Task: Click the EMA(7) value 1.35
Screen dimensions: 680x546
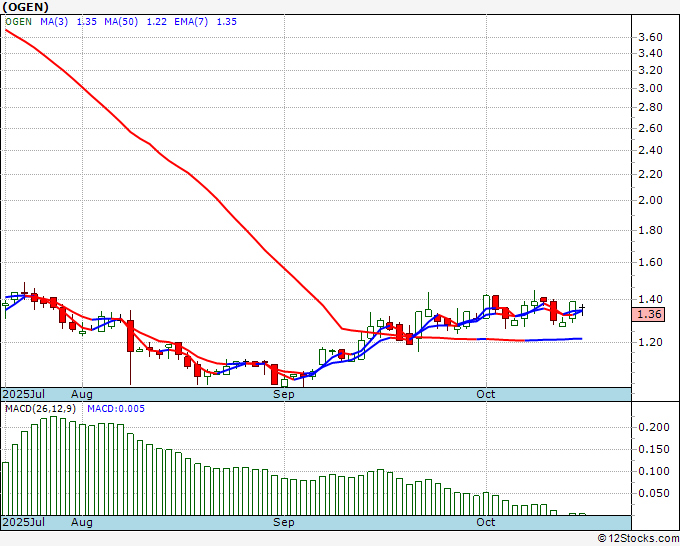Action: 226,22
